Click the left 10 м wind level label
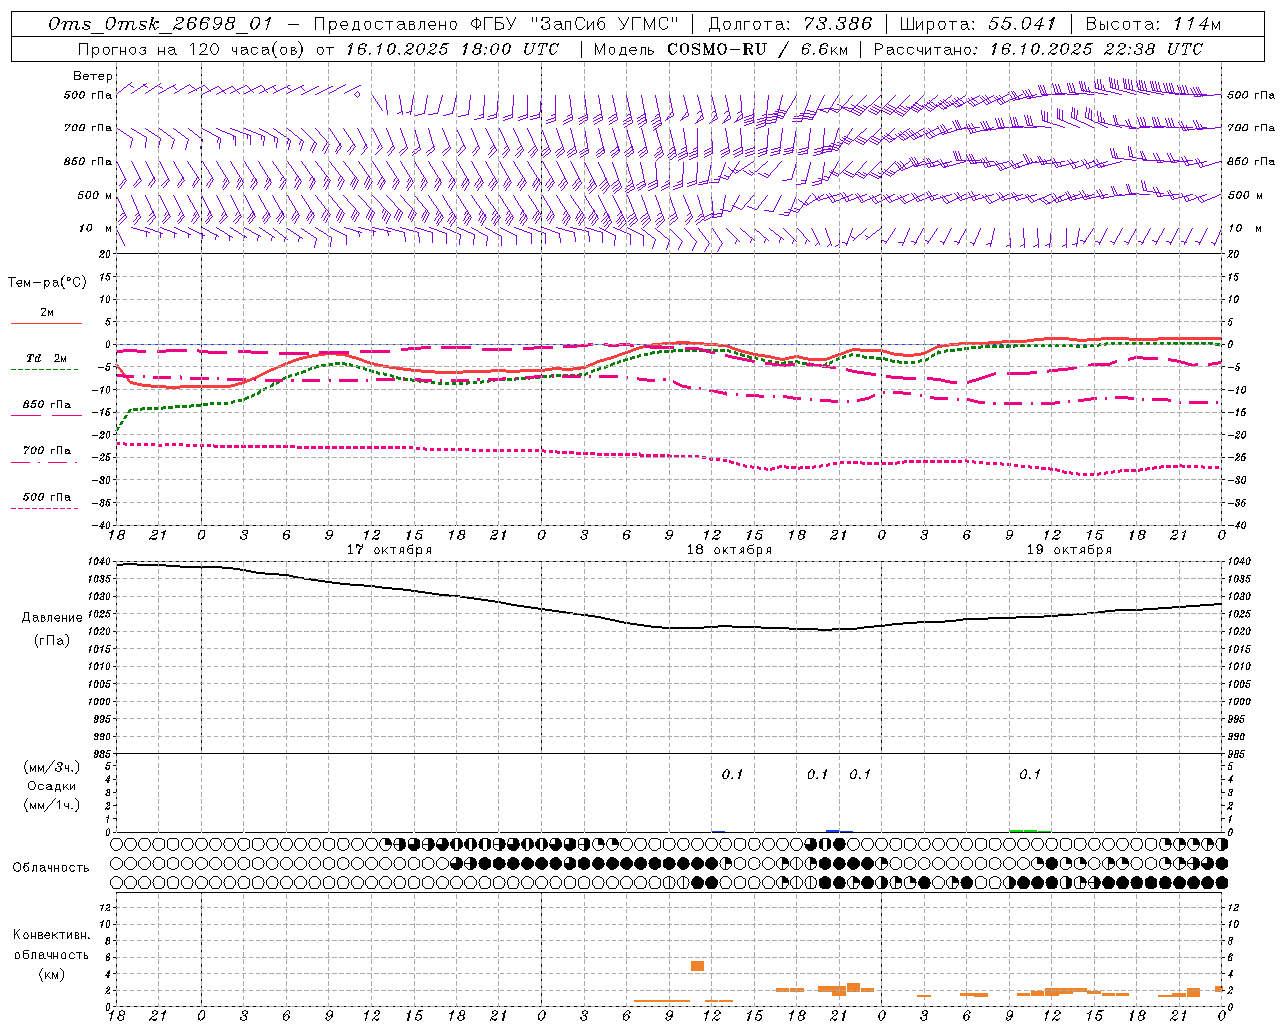This screenshot has width=1280, height=1024. (95, 228)
